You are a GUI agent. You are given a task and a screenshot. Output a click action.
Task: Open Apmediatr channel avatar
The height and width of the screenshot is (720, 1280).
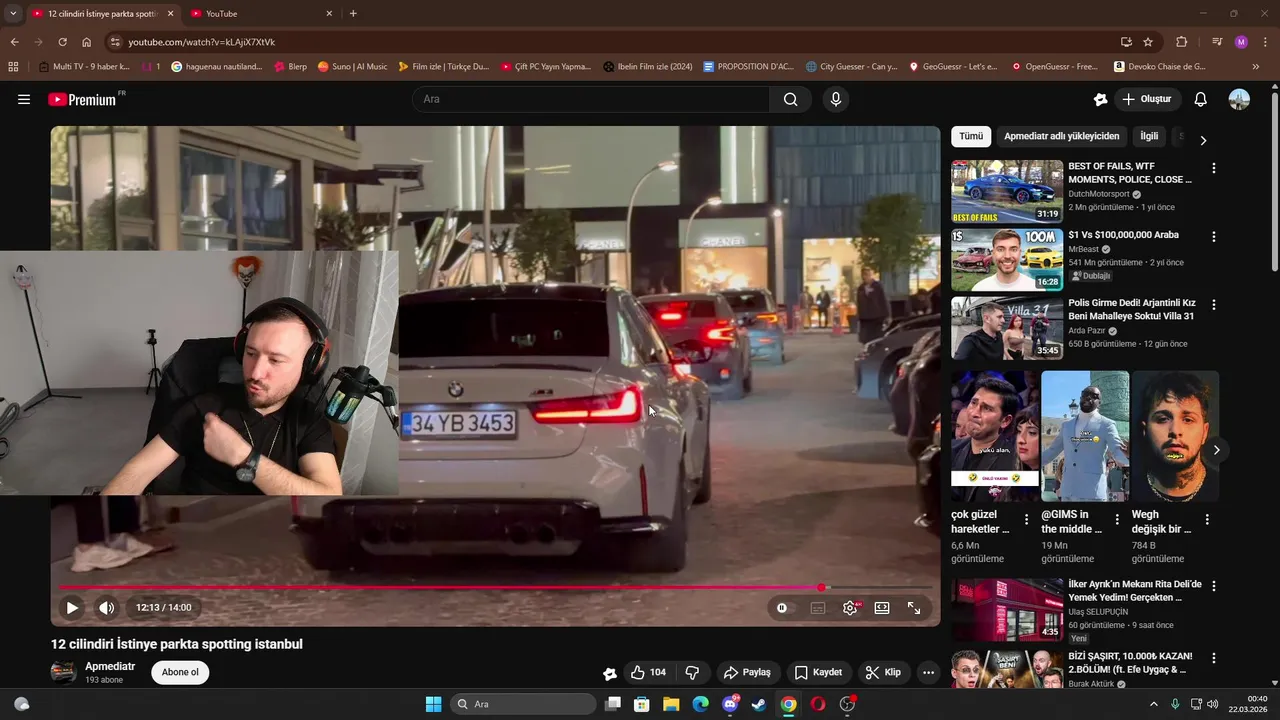(63, 672)
